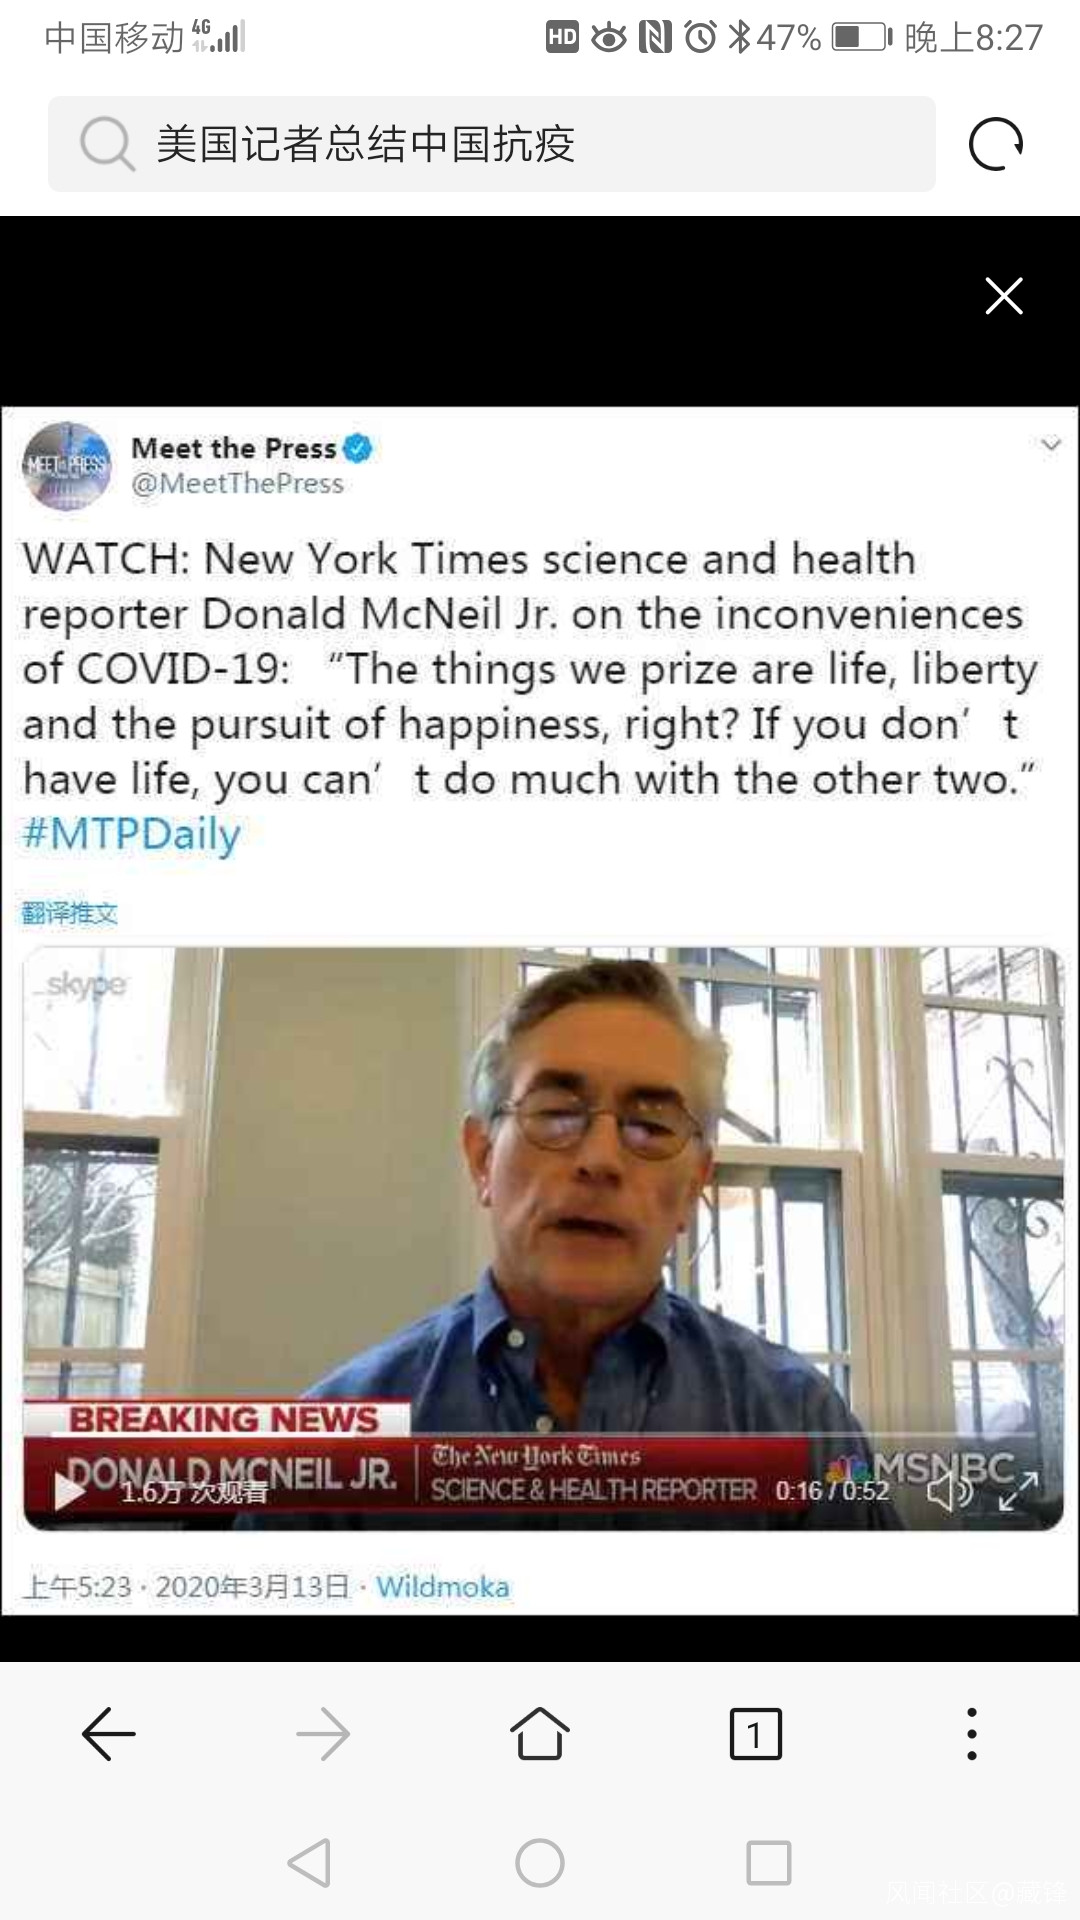1080x1920 pixels.
Task: Close the image viewer with X
Action: coord(1004,296)
